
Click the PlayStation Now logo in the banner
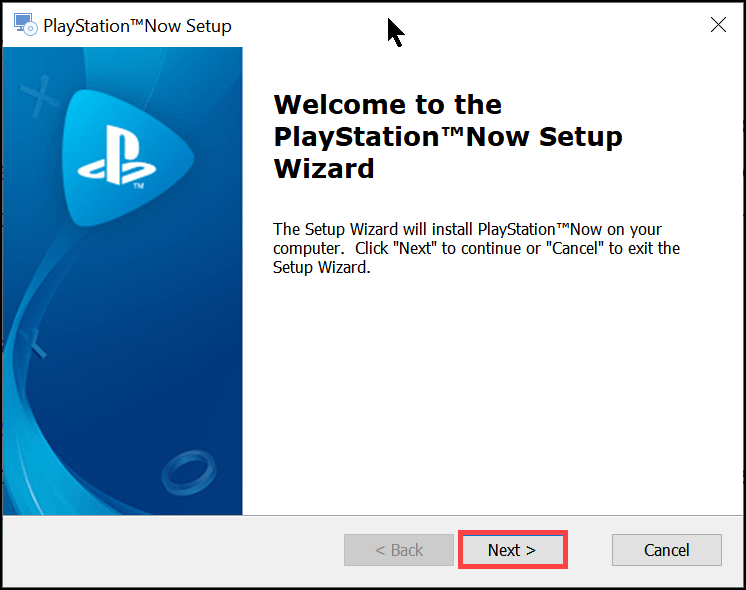coord(127,157)
